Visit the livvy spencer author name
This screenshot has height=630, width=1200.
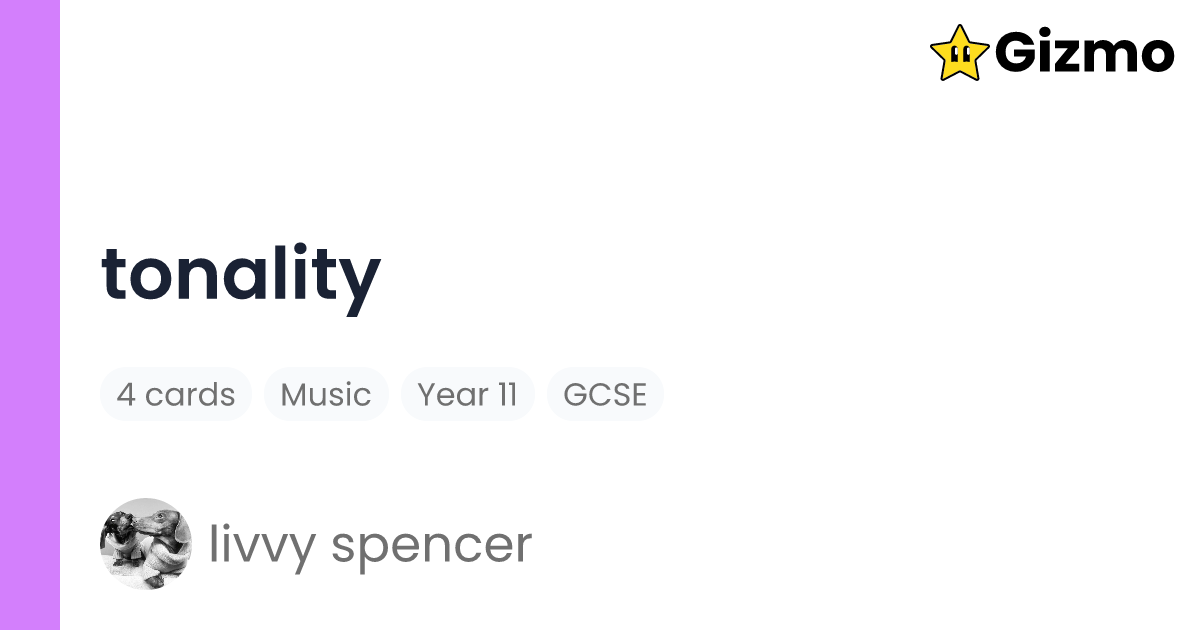point(370,545)
